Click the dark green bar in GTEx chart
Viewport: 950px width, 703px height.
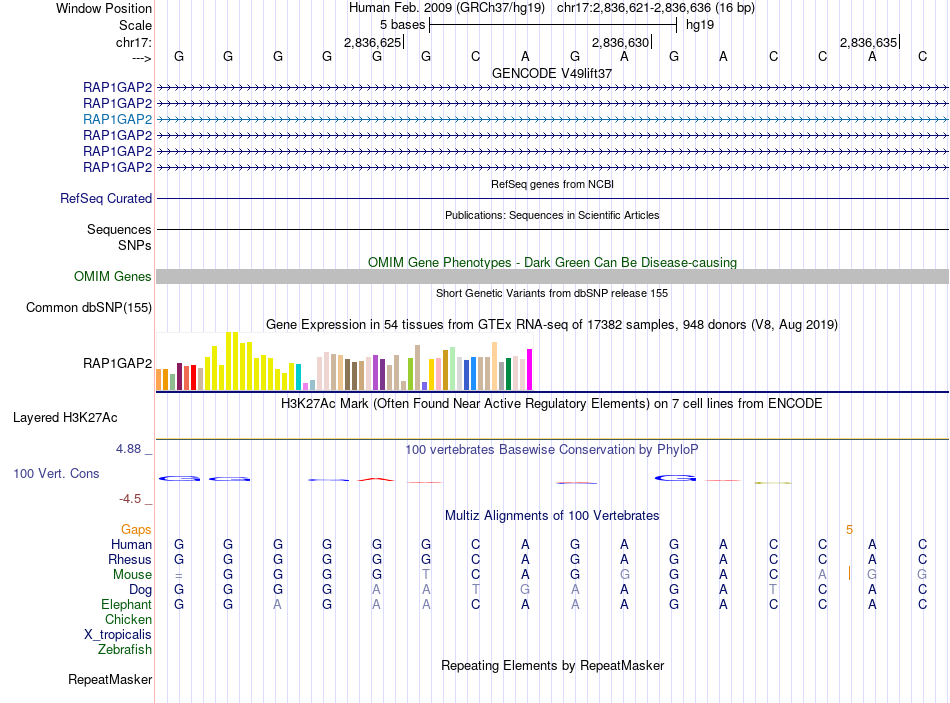[x=508, y=374]
